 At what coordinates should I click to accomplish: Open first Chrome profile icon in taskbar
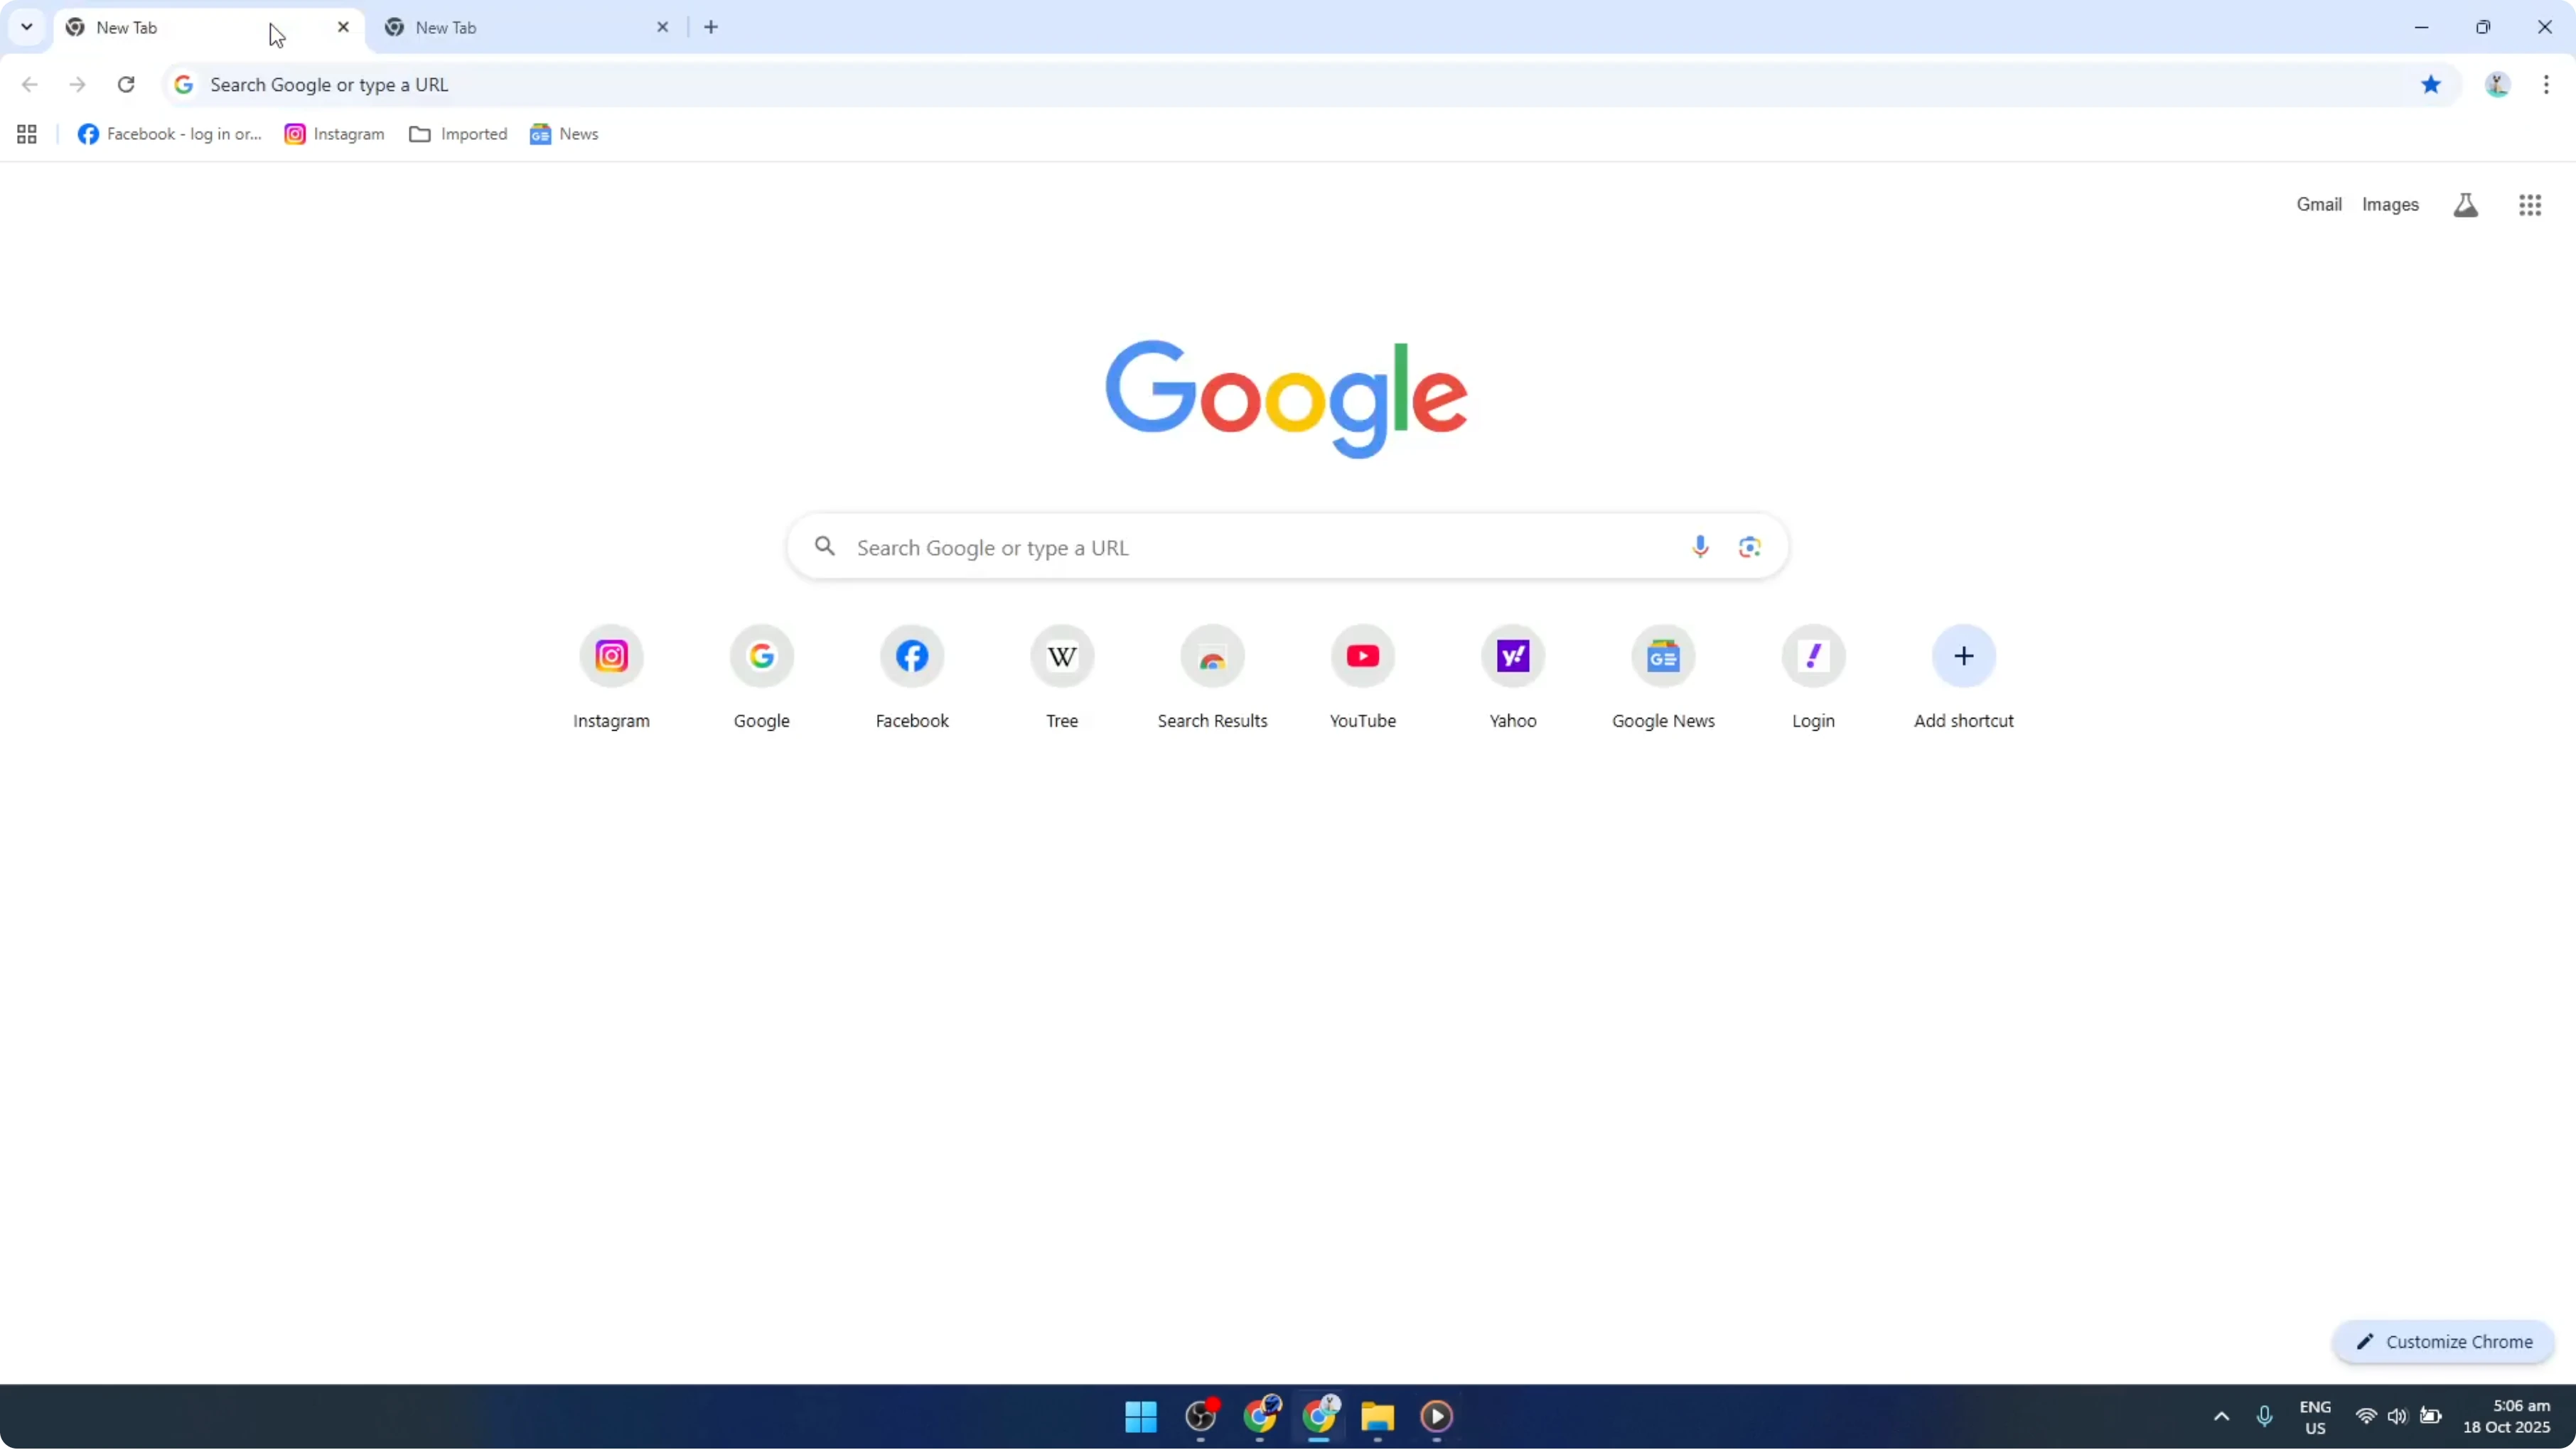click(1260, 1417)
